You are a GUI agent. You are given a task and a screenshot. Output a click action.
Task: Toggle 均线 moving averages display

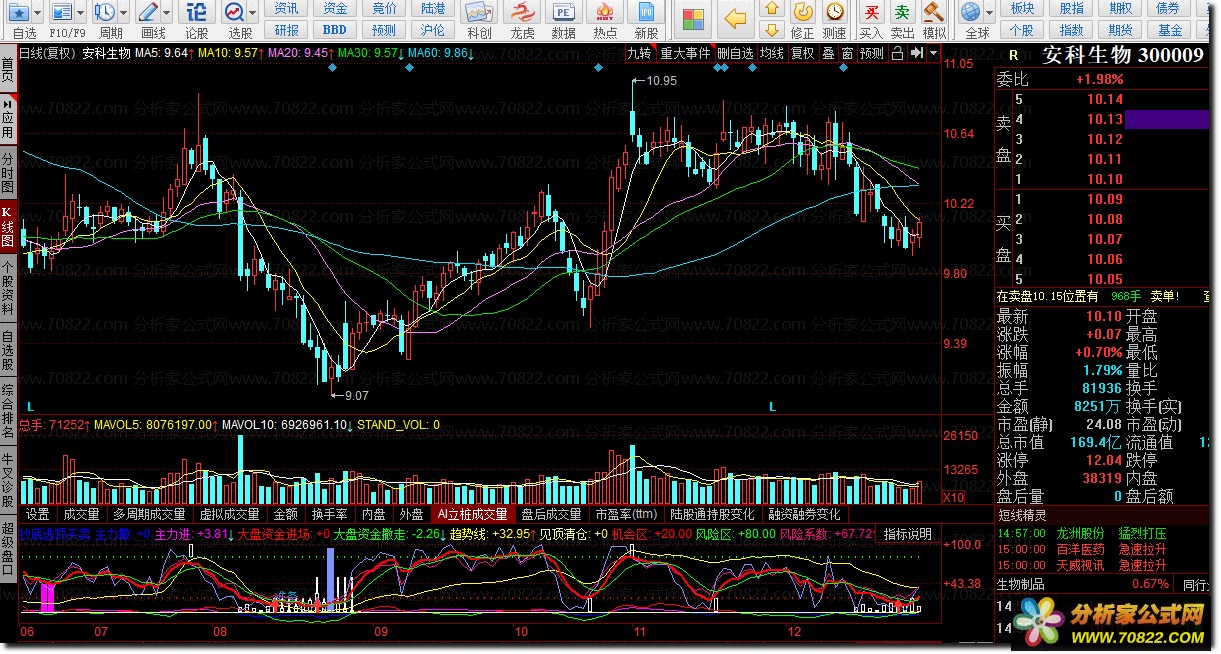click(771, 53)
